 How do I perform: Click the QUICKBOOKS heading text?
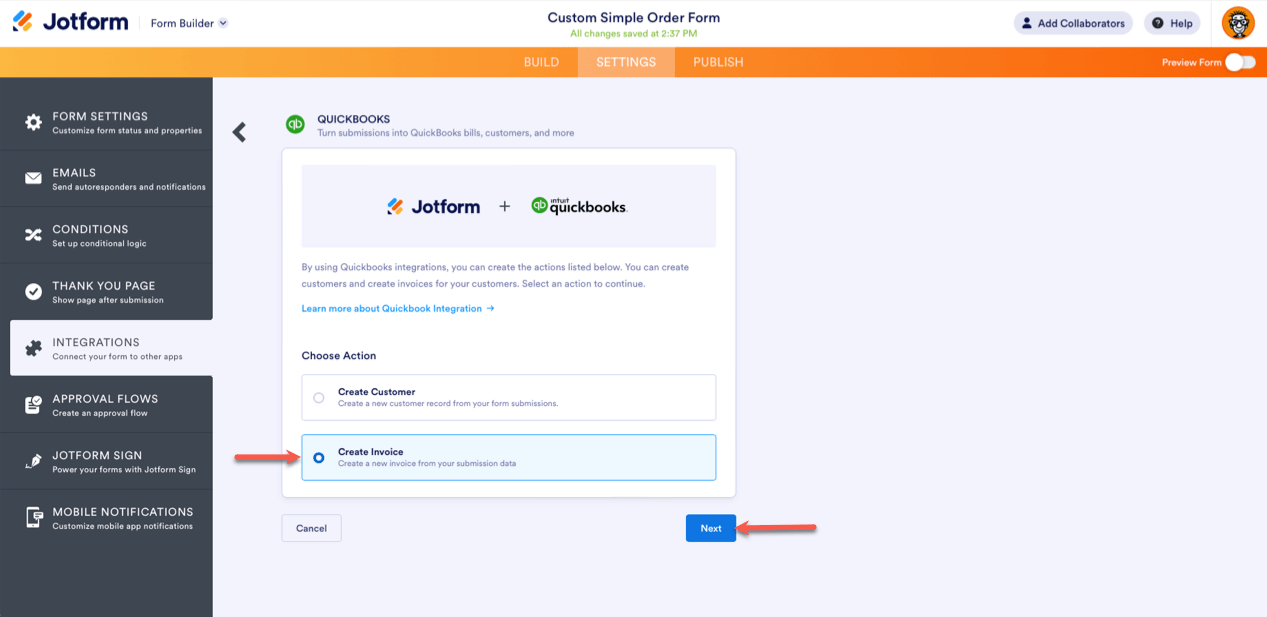tap(353, 119)
